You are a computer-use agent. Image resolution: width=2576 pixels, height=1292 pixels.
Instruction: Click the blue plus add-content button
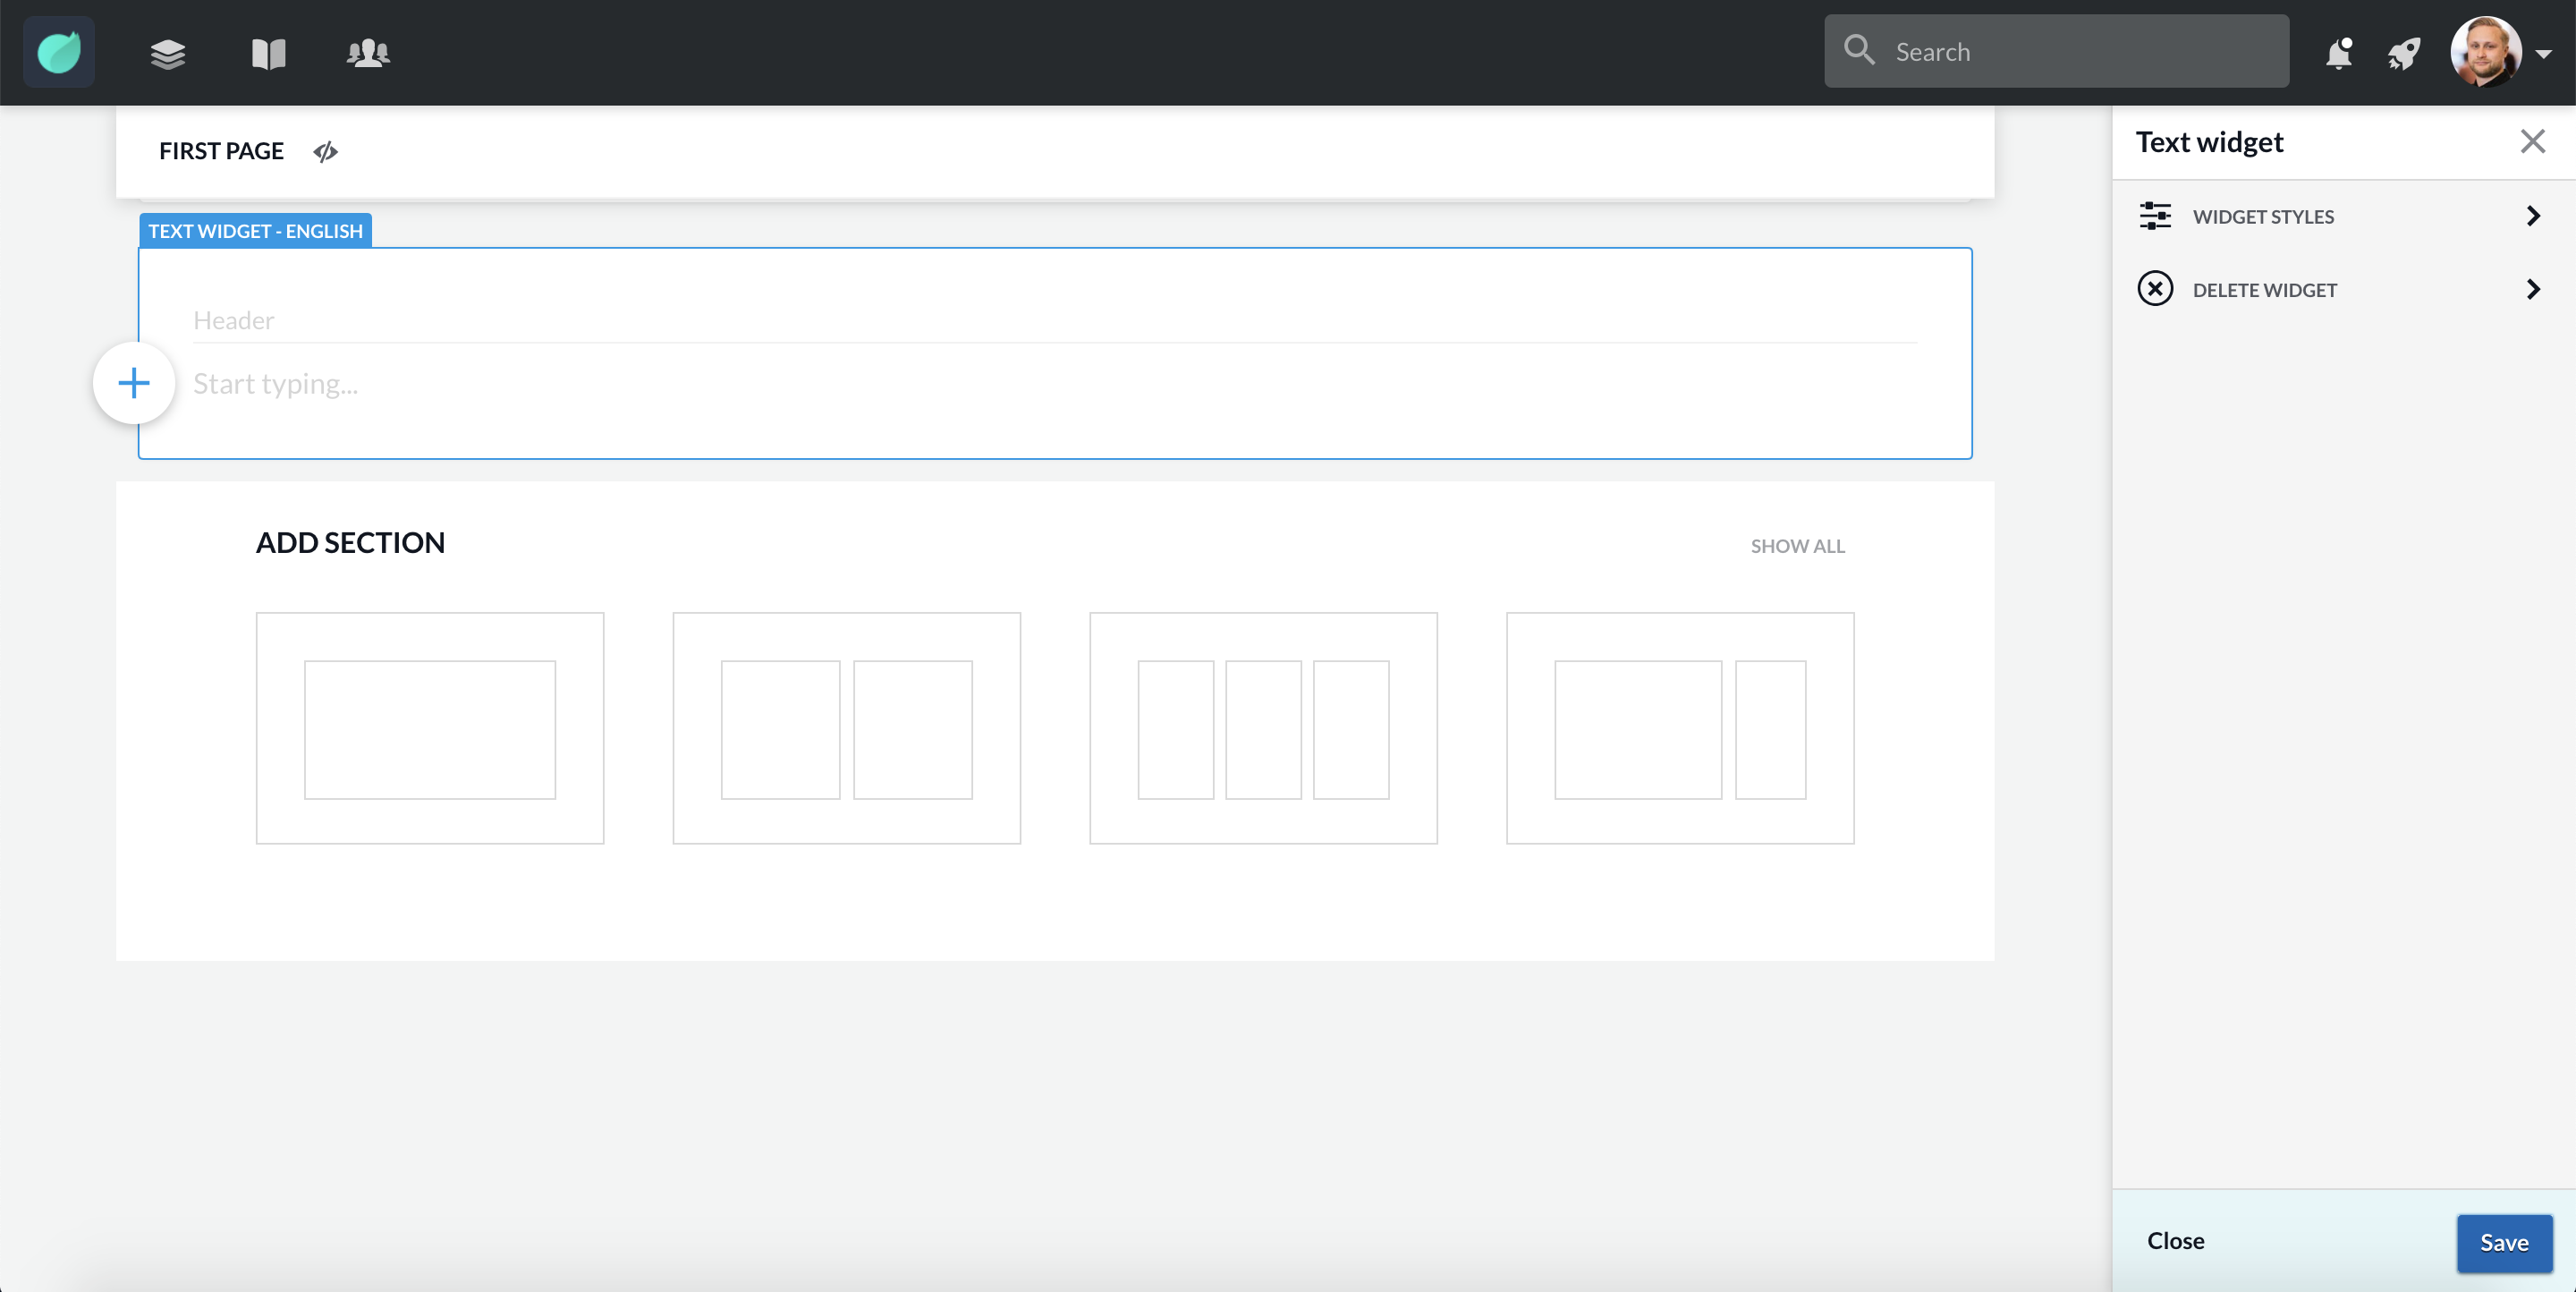point(134,383)
